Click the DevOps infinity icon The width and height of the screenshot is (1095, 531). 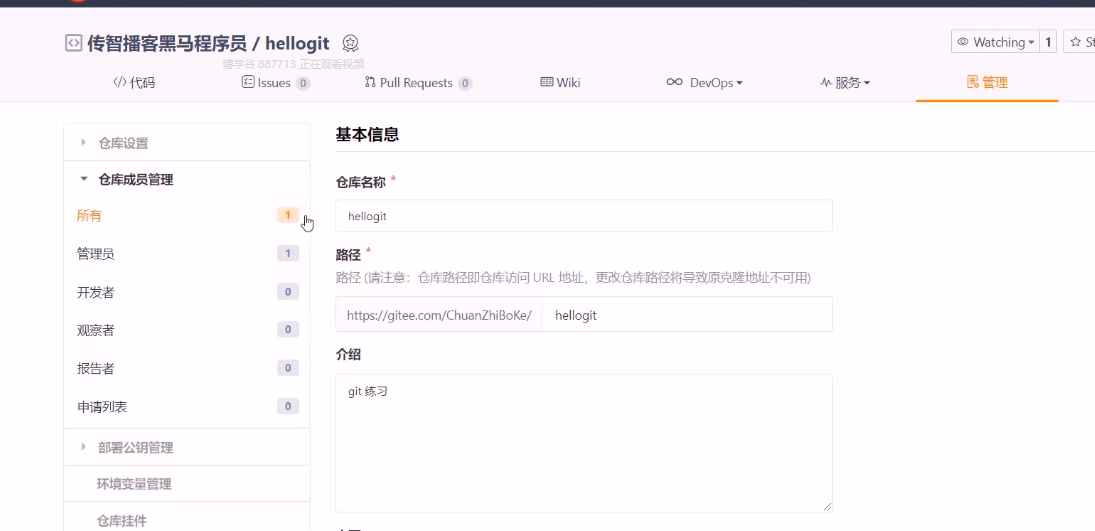pyautogui.click(x=674, y=82)
